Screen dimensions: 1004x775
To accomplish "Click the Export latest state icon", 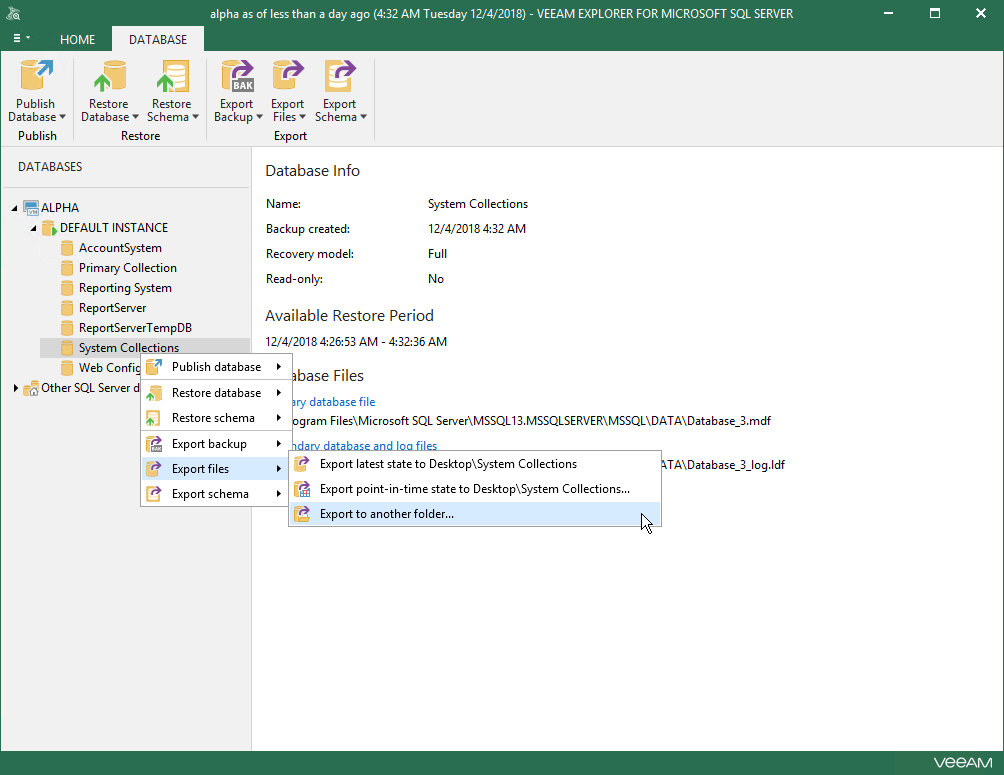I will click(302, 464).
